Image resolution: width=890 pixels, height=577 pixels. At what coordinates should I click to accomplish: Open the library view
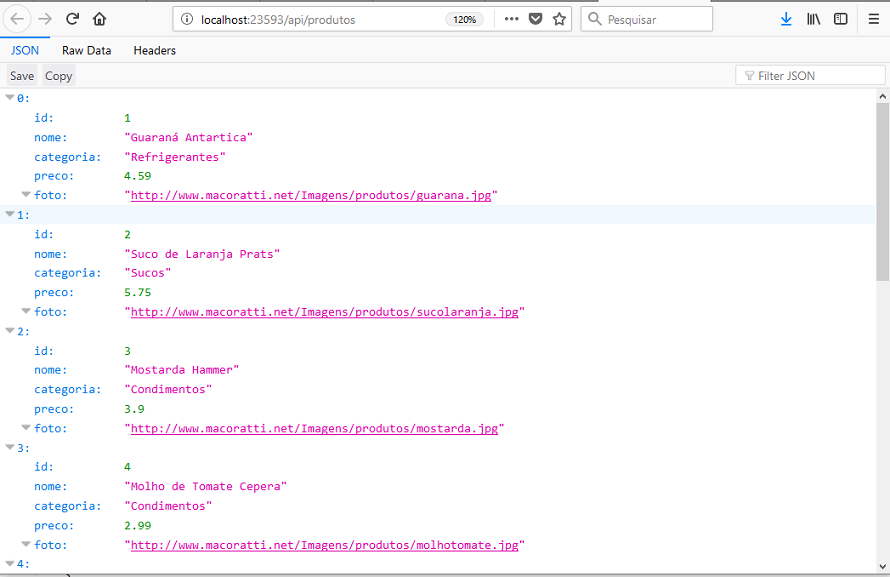tap(813, 19)
